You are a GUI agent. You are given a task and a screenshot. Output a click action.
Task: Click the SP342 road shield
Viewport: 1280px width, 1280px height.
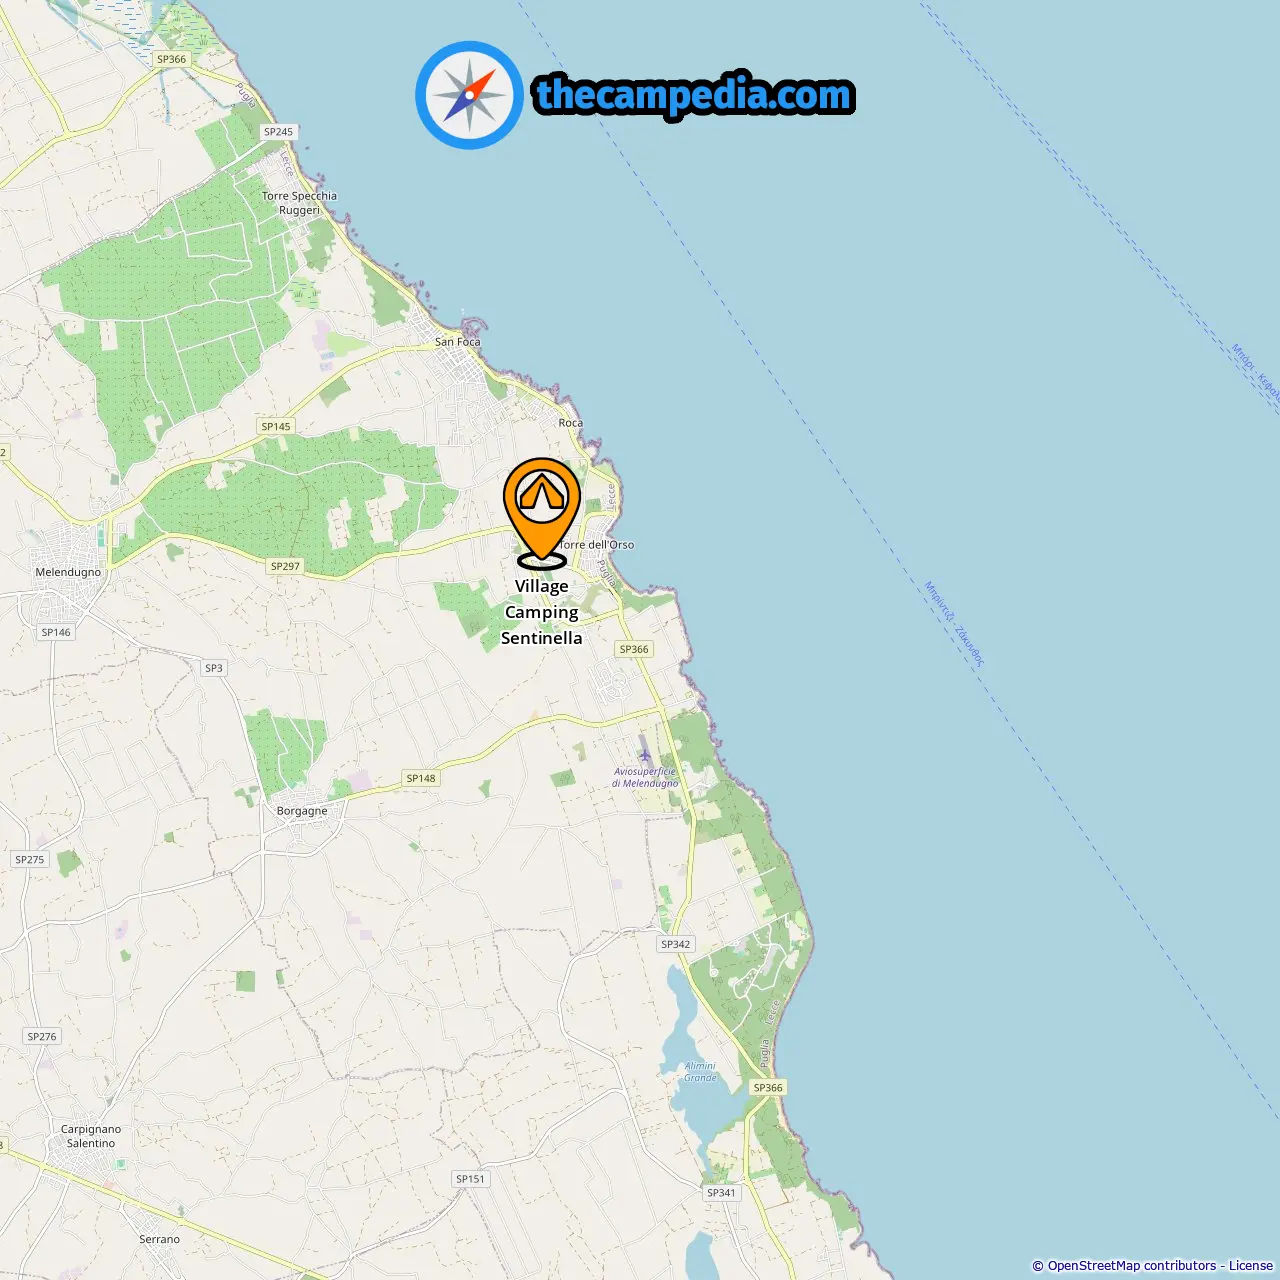(x=676, y=944)
